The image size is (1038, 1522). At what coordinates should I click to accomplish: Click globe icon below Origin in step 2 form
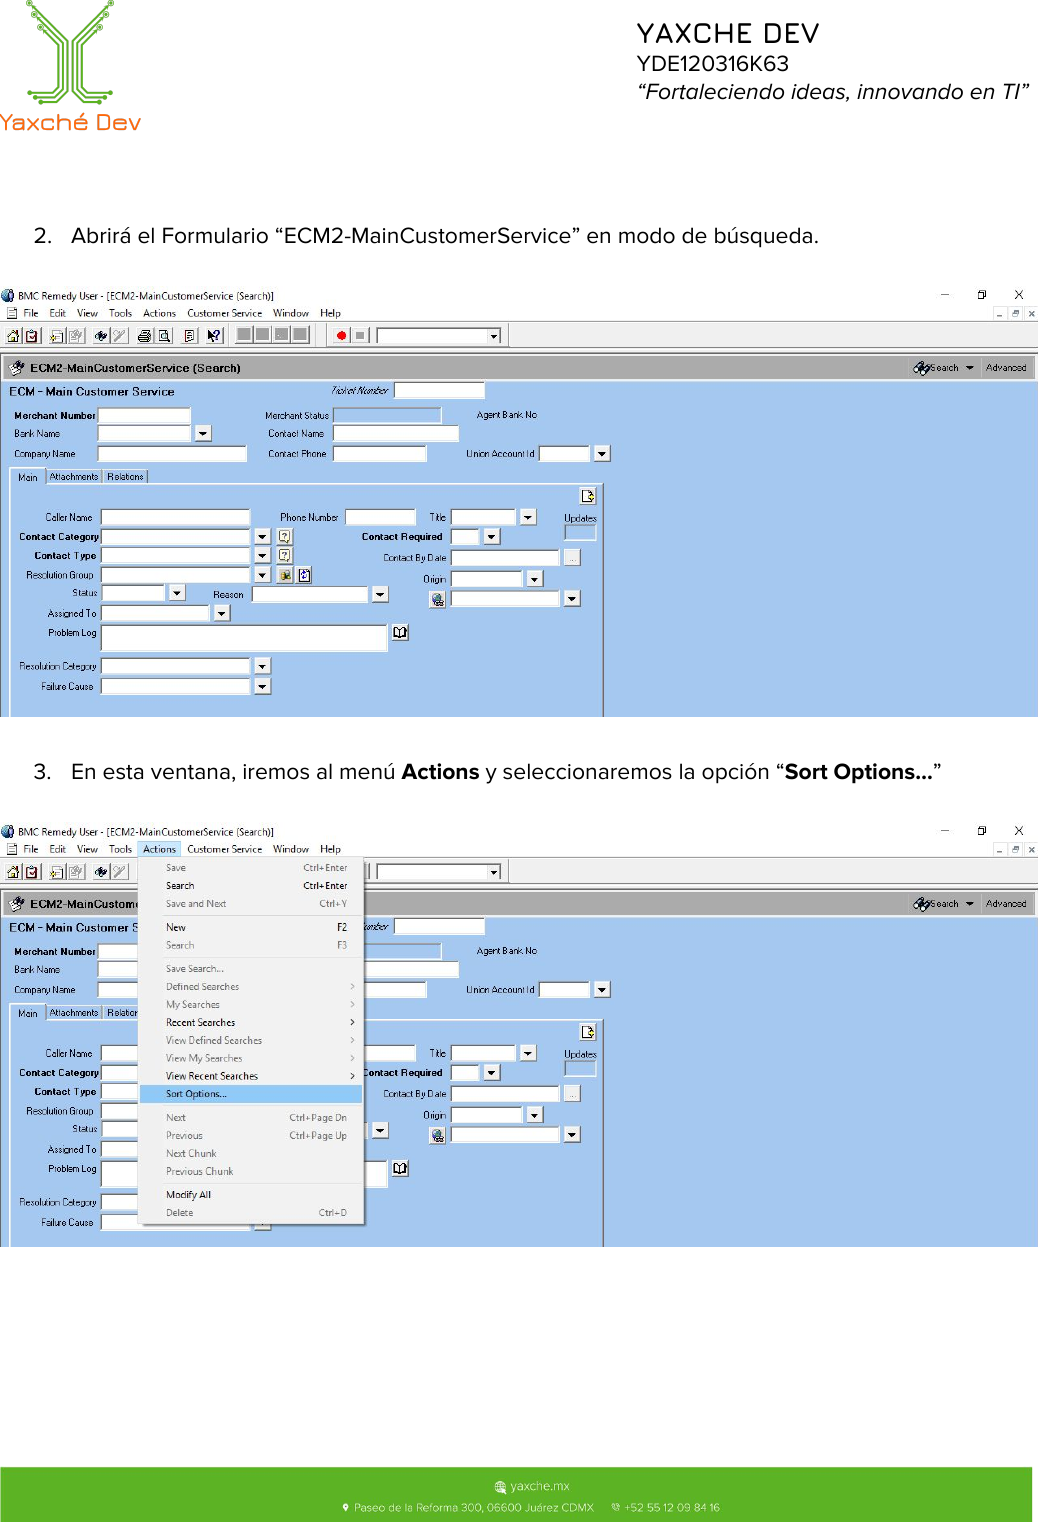click(437, 599)
